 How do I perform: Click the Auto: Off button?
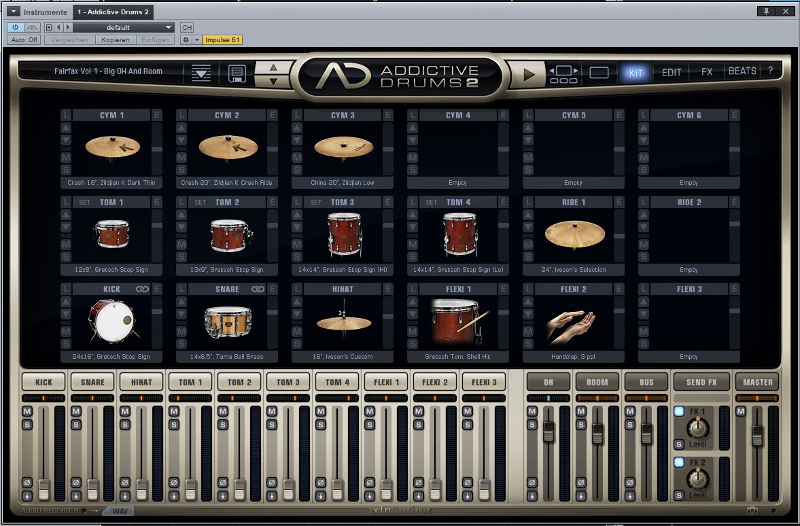(x=24, y=40)
